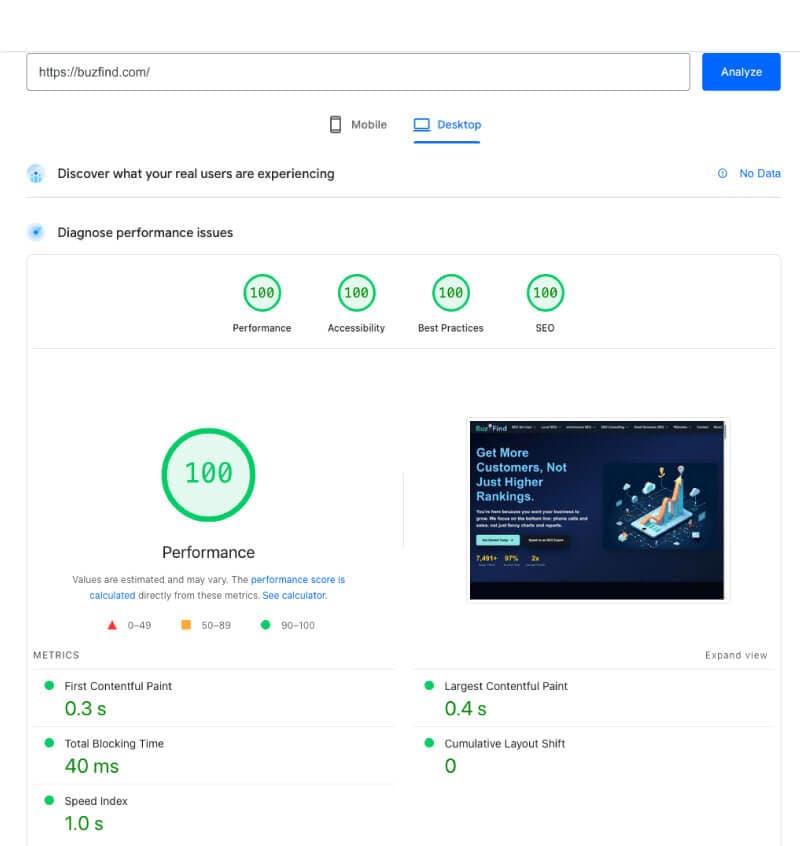Image resolution: width=800 pixels, height=846 pixels.
Task: Click the 'Diagnose performance issues' heading
Action: (x=145, y=233)
